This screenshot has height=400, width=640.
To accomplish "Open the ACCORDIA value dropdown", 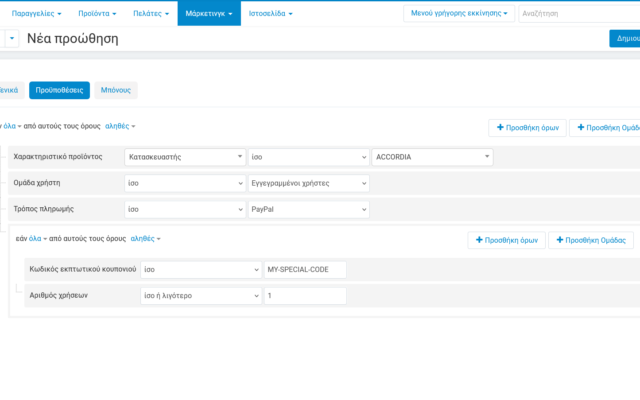I will coord(432,157).
